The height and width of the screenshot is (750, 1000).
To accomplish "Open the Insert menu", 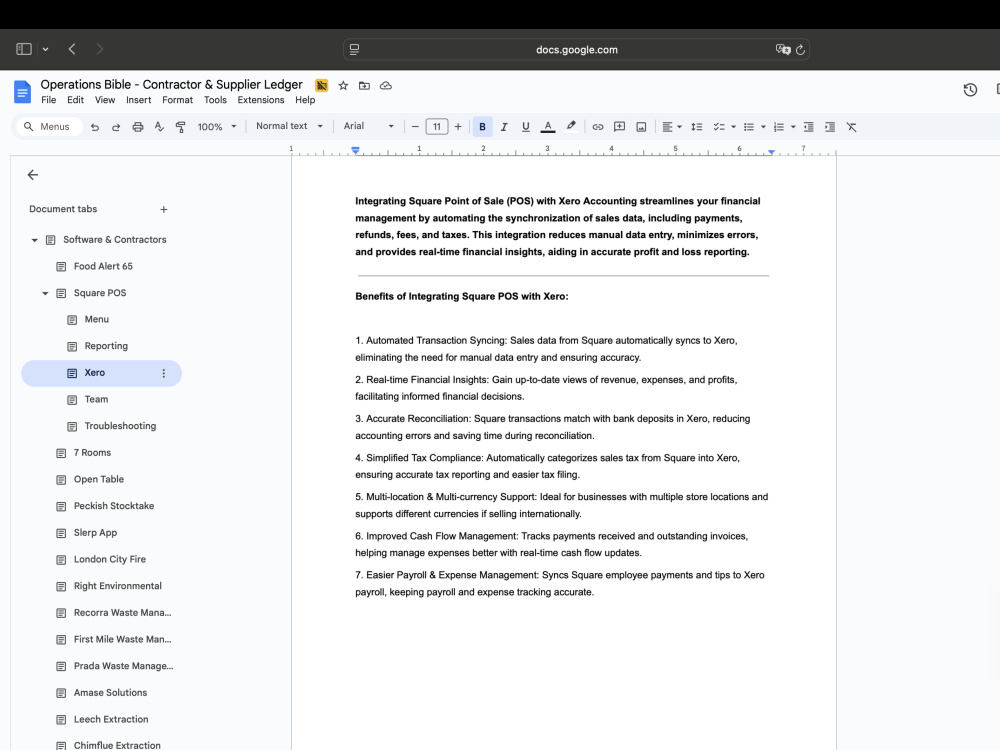I will tap(138, 100).
